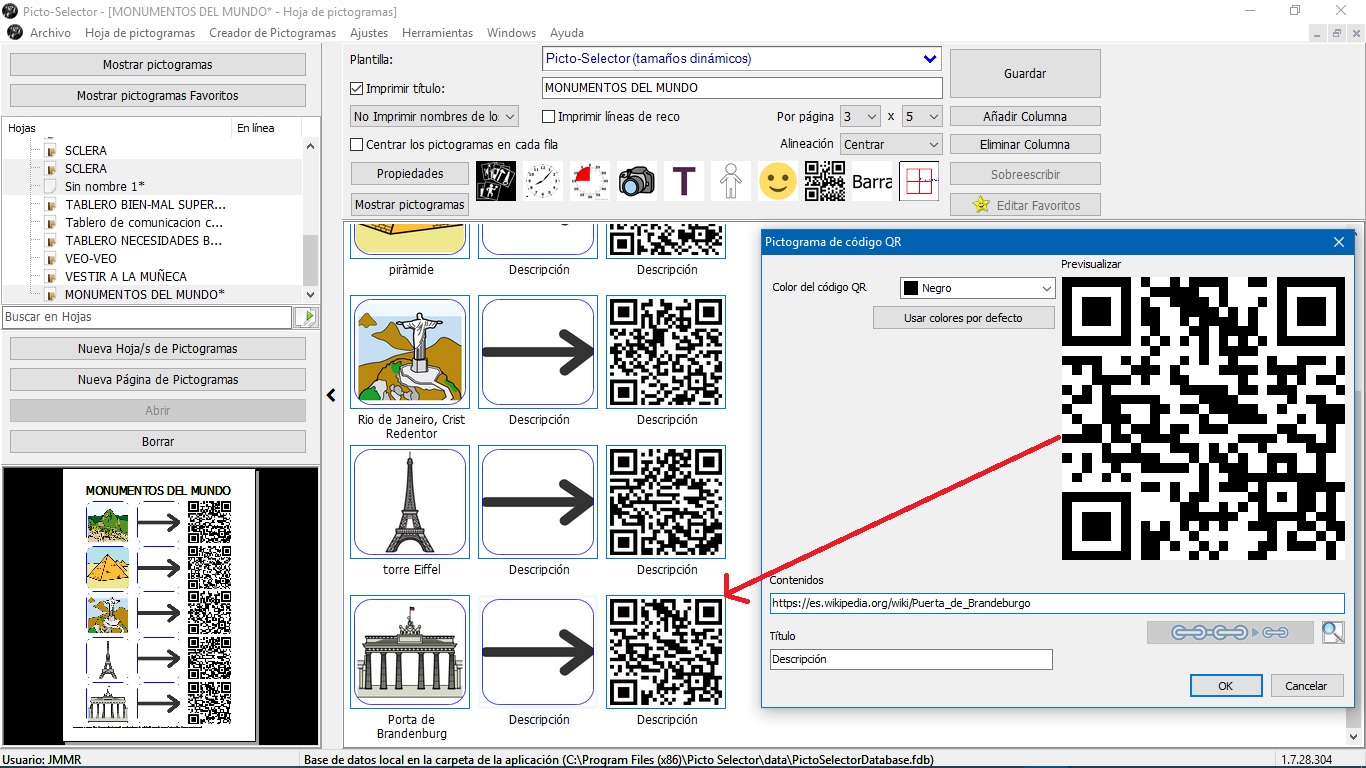Image resolution: width=1366 pixels, height=768 pixels.
Task: Select TABLERO NECESIDADES sheet in list
Action: (x=144, y=241)
